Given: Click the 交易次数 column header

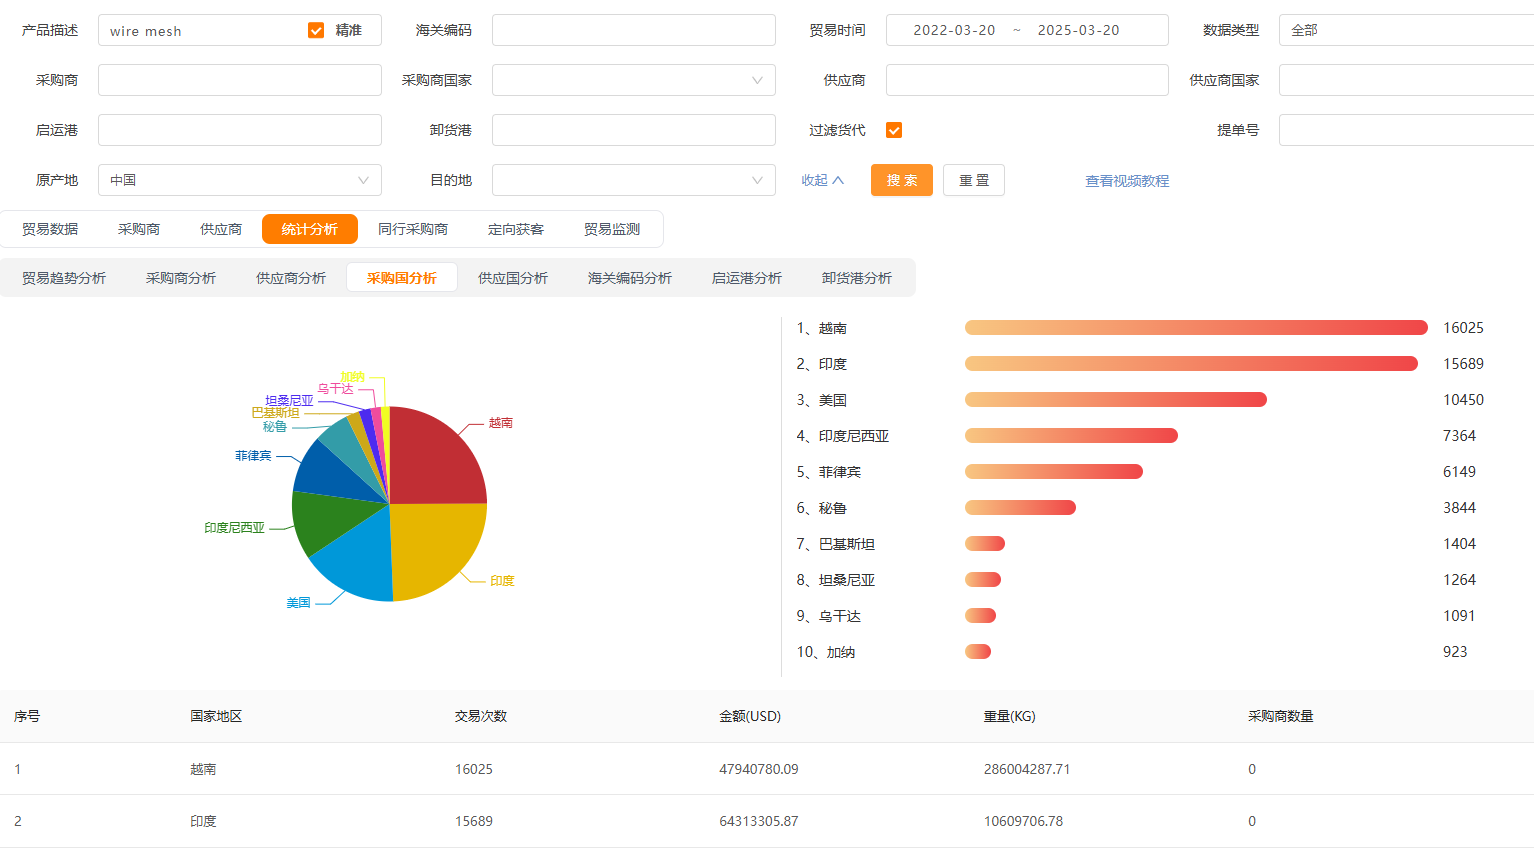Looking at the screenshot, I should [x=481, y=716].
